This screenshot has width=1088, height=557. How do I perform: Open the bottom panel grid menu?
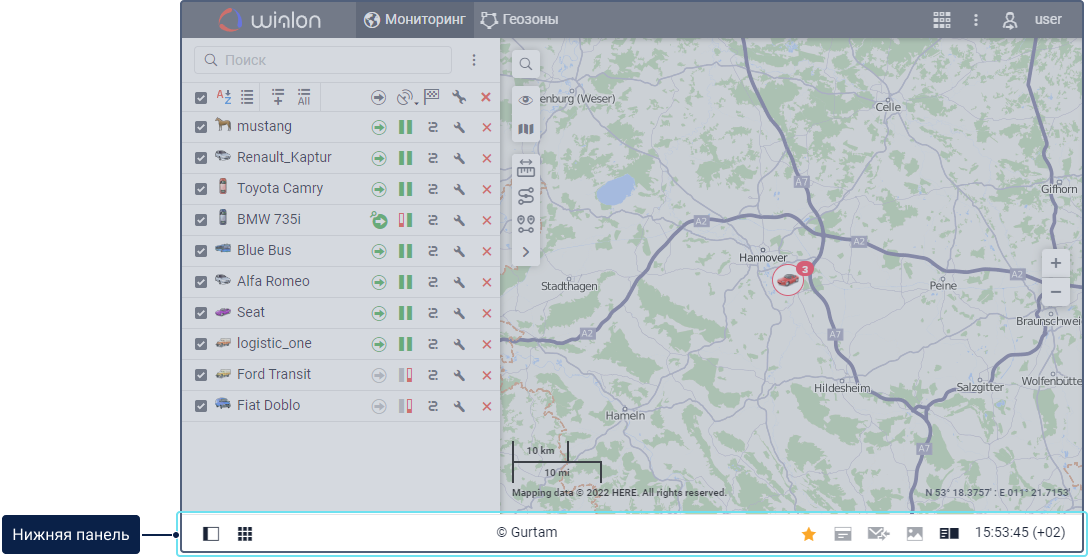(245, 533)
